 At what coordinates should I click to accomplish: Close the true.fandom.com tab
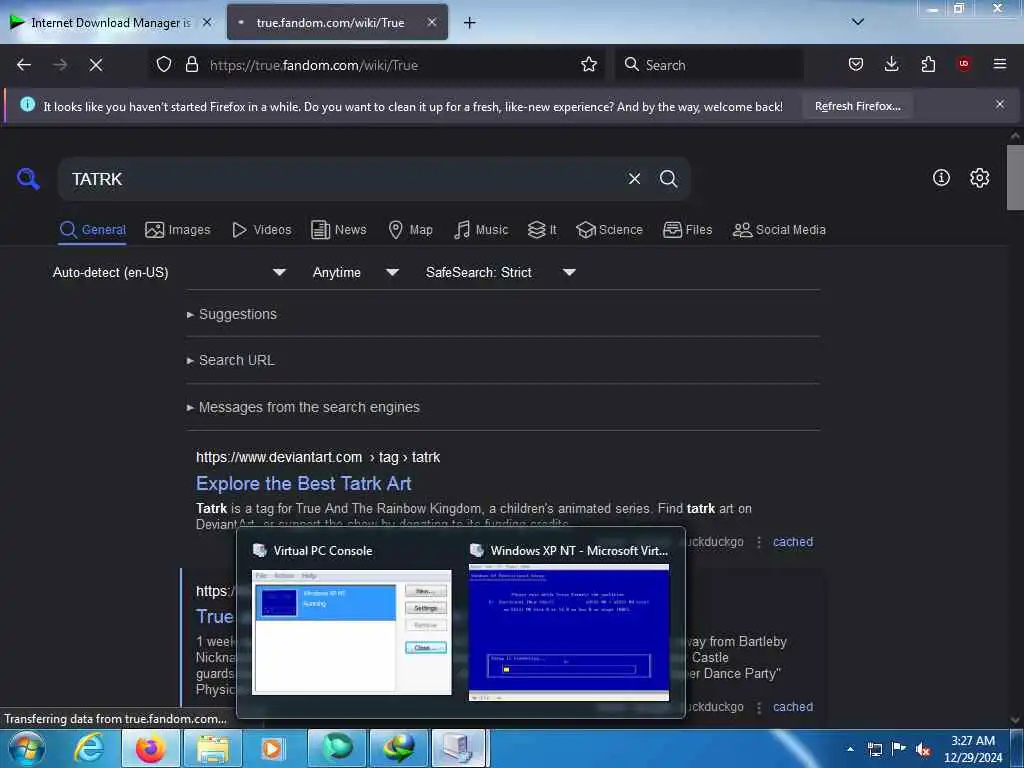click(432, 22)
